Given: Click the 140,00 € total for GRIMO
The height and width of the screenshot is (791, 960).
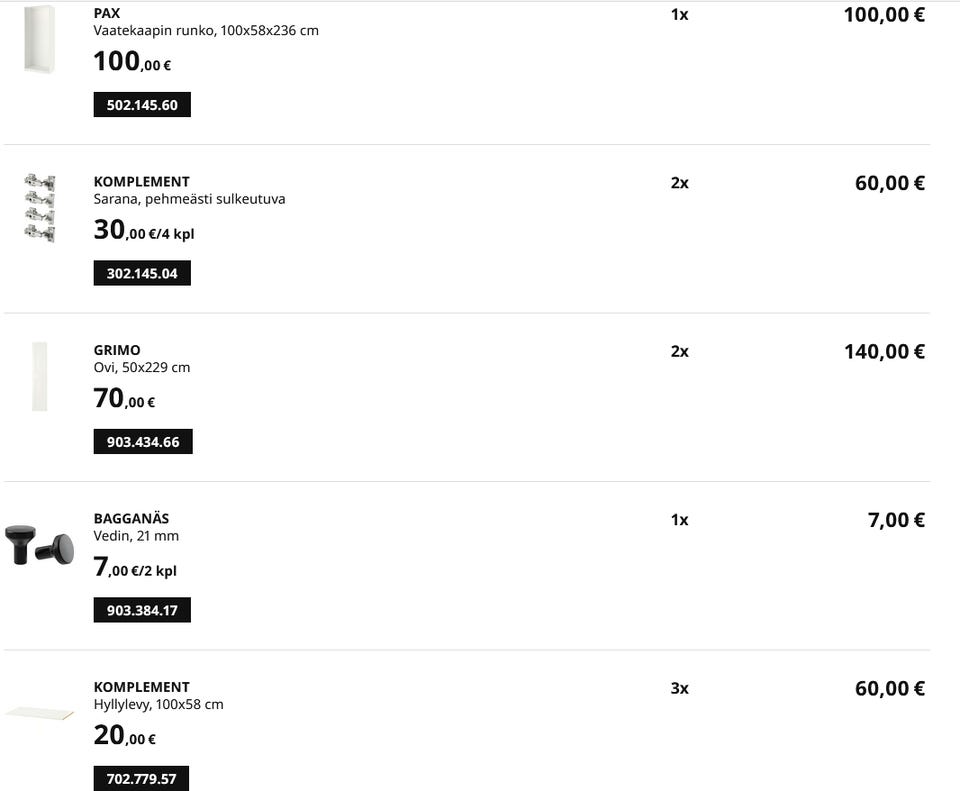Looking at the screenshot, I should [884, 351].
